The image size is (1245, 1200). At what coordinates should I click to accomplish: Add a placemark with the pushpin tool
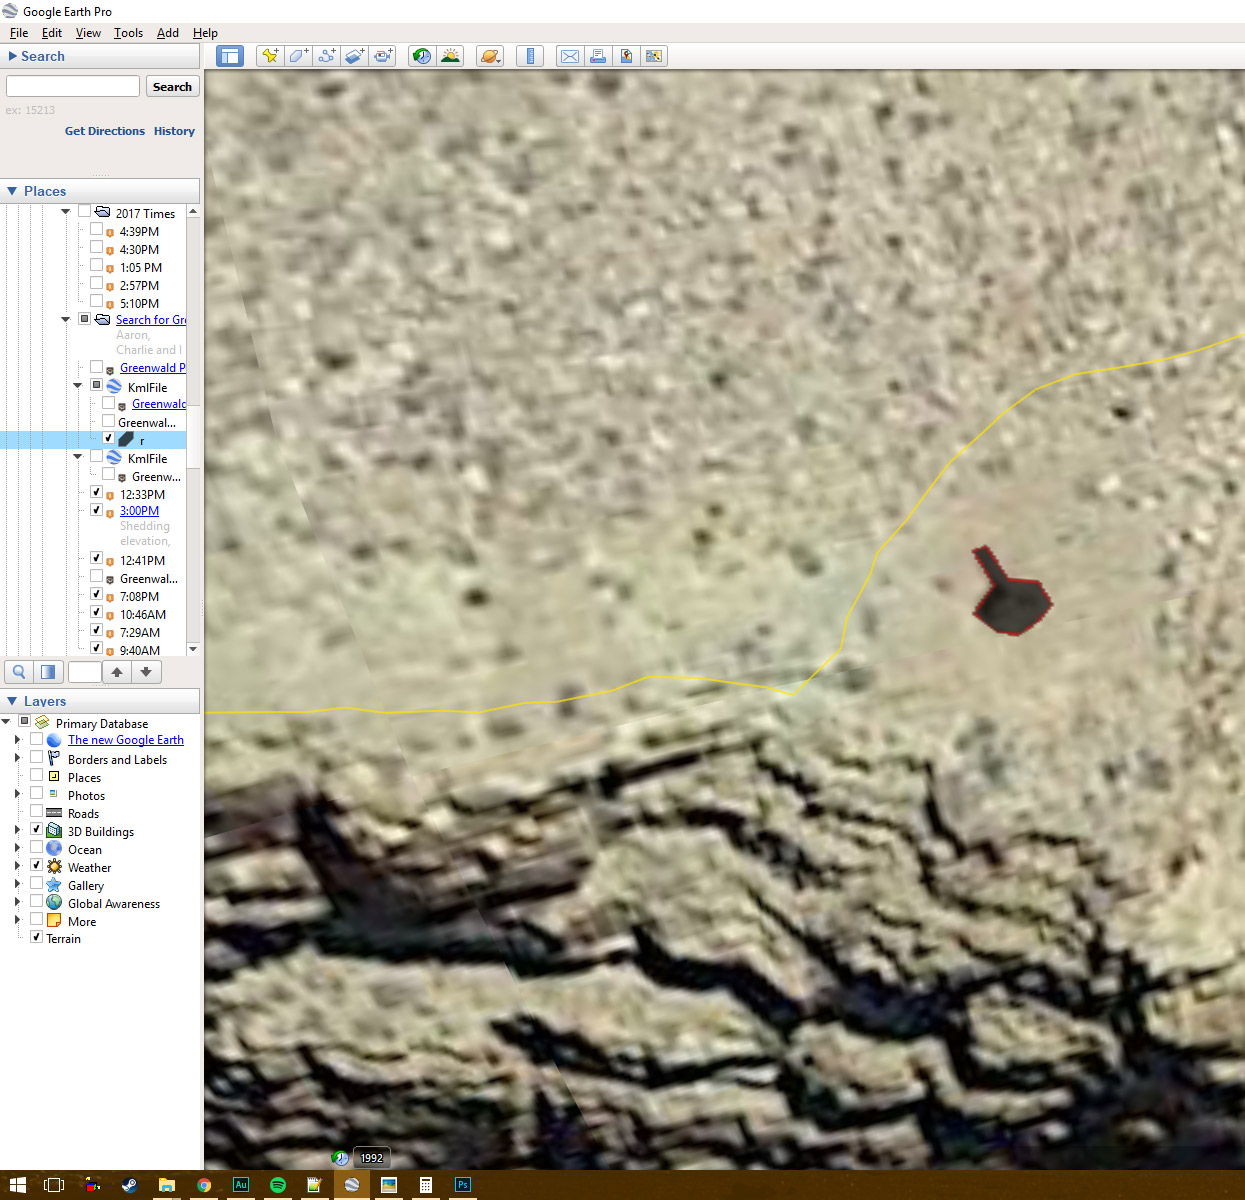pos(270,56)
